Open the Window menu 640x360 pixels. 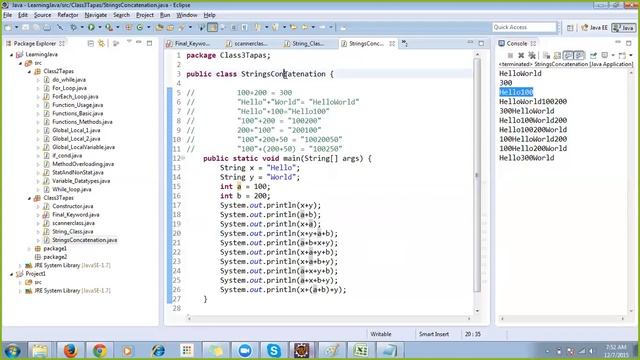pos(187,15)
